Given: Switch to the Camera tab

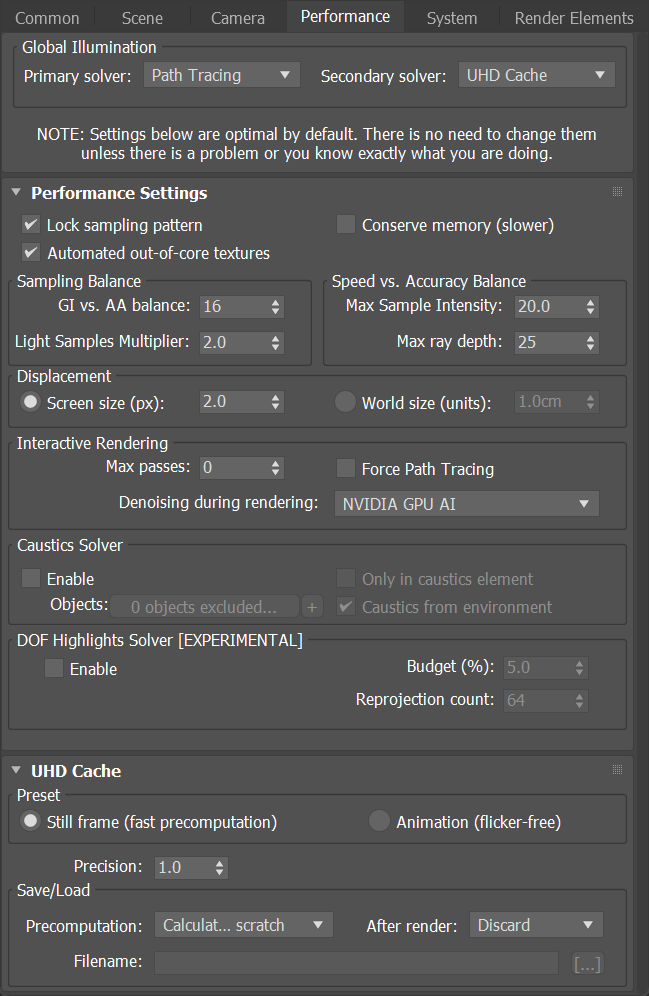Looking at the screenshot, I should click(238, 18).
